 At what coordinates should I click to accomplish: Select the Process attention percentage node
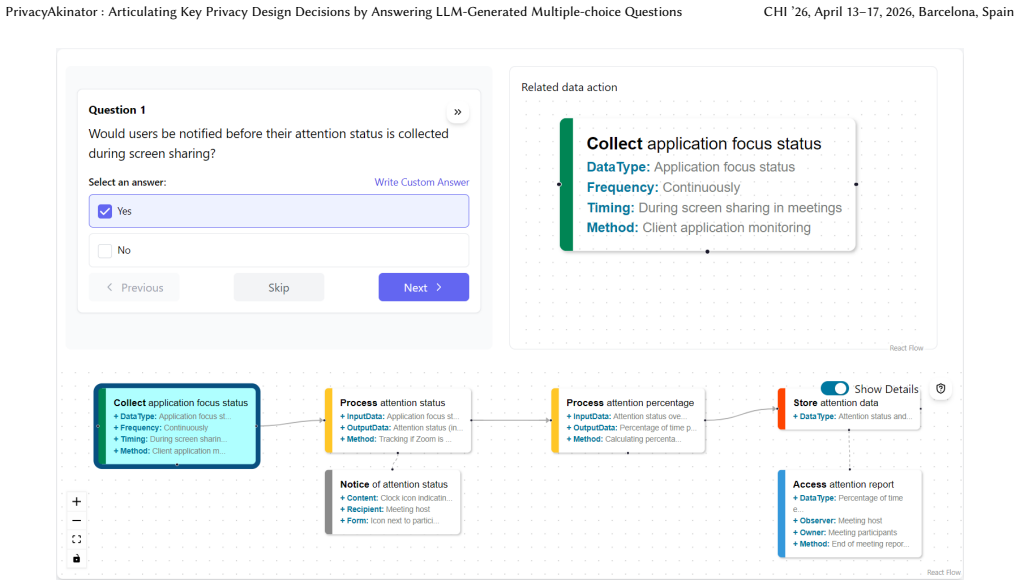(628, 420)
